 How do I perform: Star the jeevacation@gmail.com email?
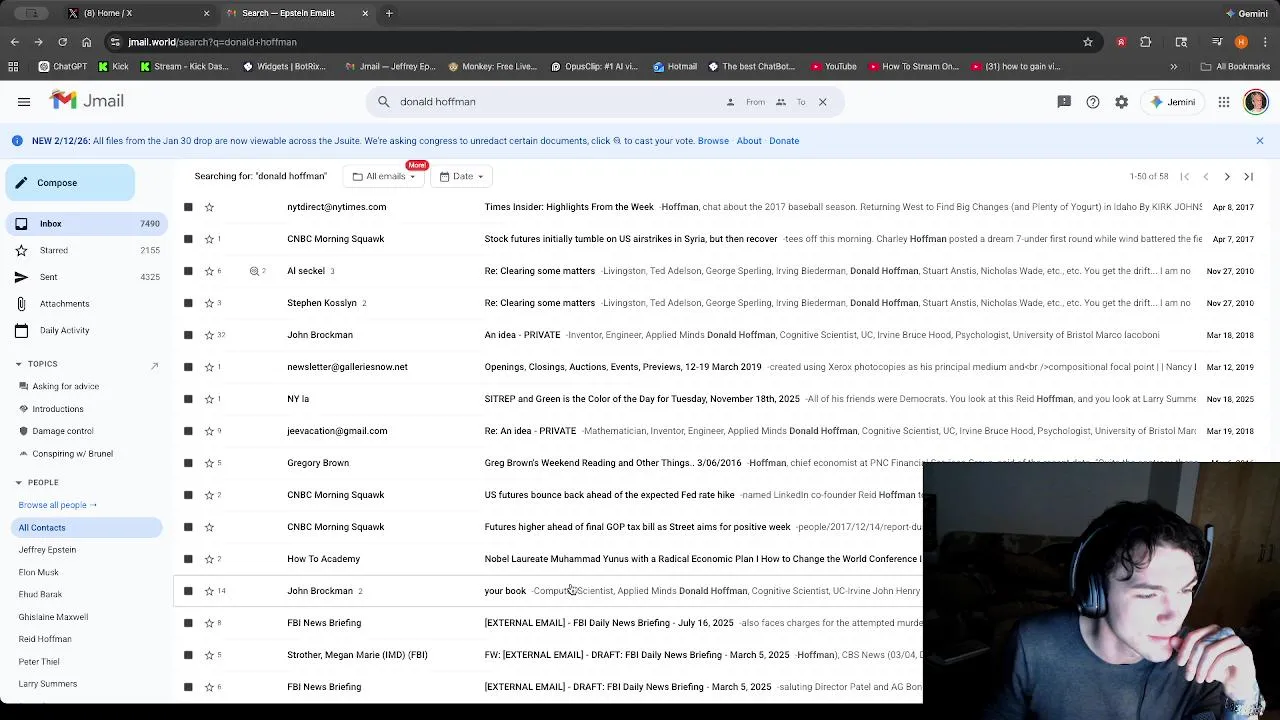pyautogui.click(x=209, y=431)
